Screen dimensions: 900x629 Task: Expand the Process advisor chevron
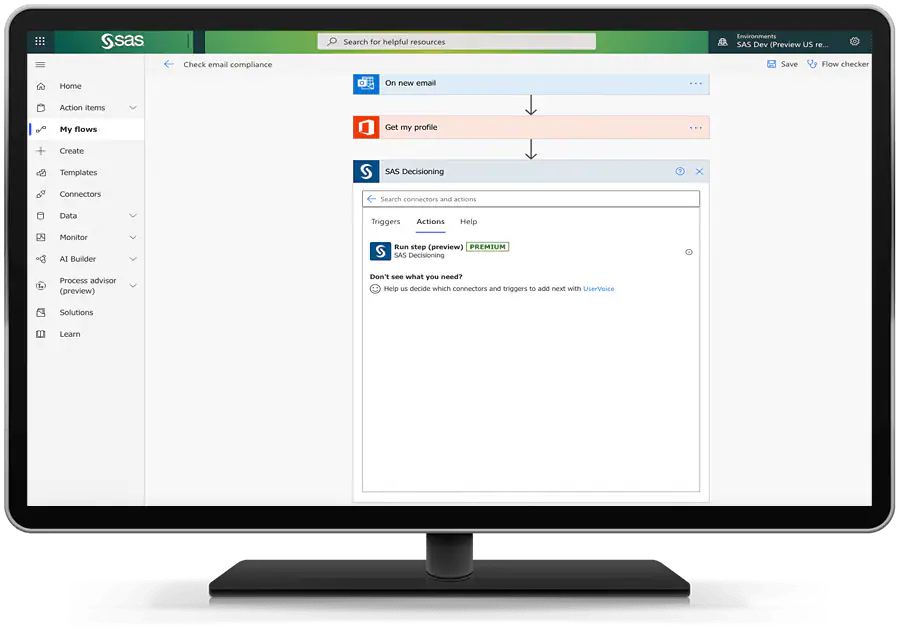133,285
